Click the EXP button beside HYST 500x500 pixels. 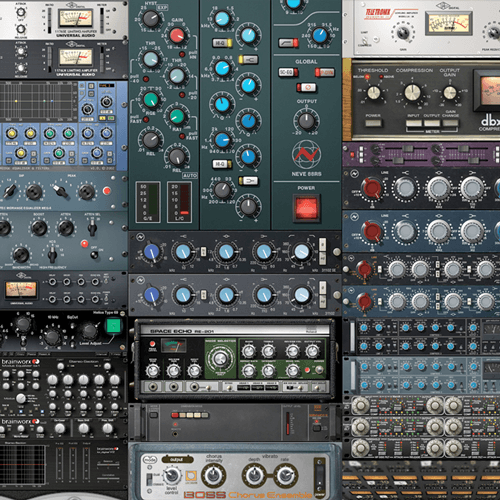pos(162,7)
